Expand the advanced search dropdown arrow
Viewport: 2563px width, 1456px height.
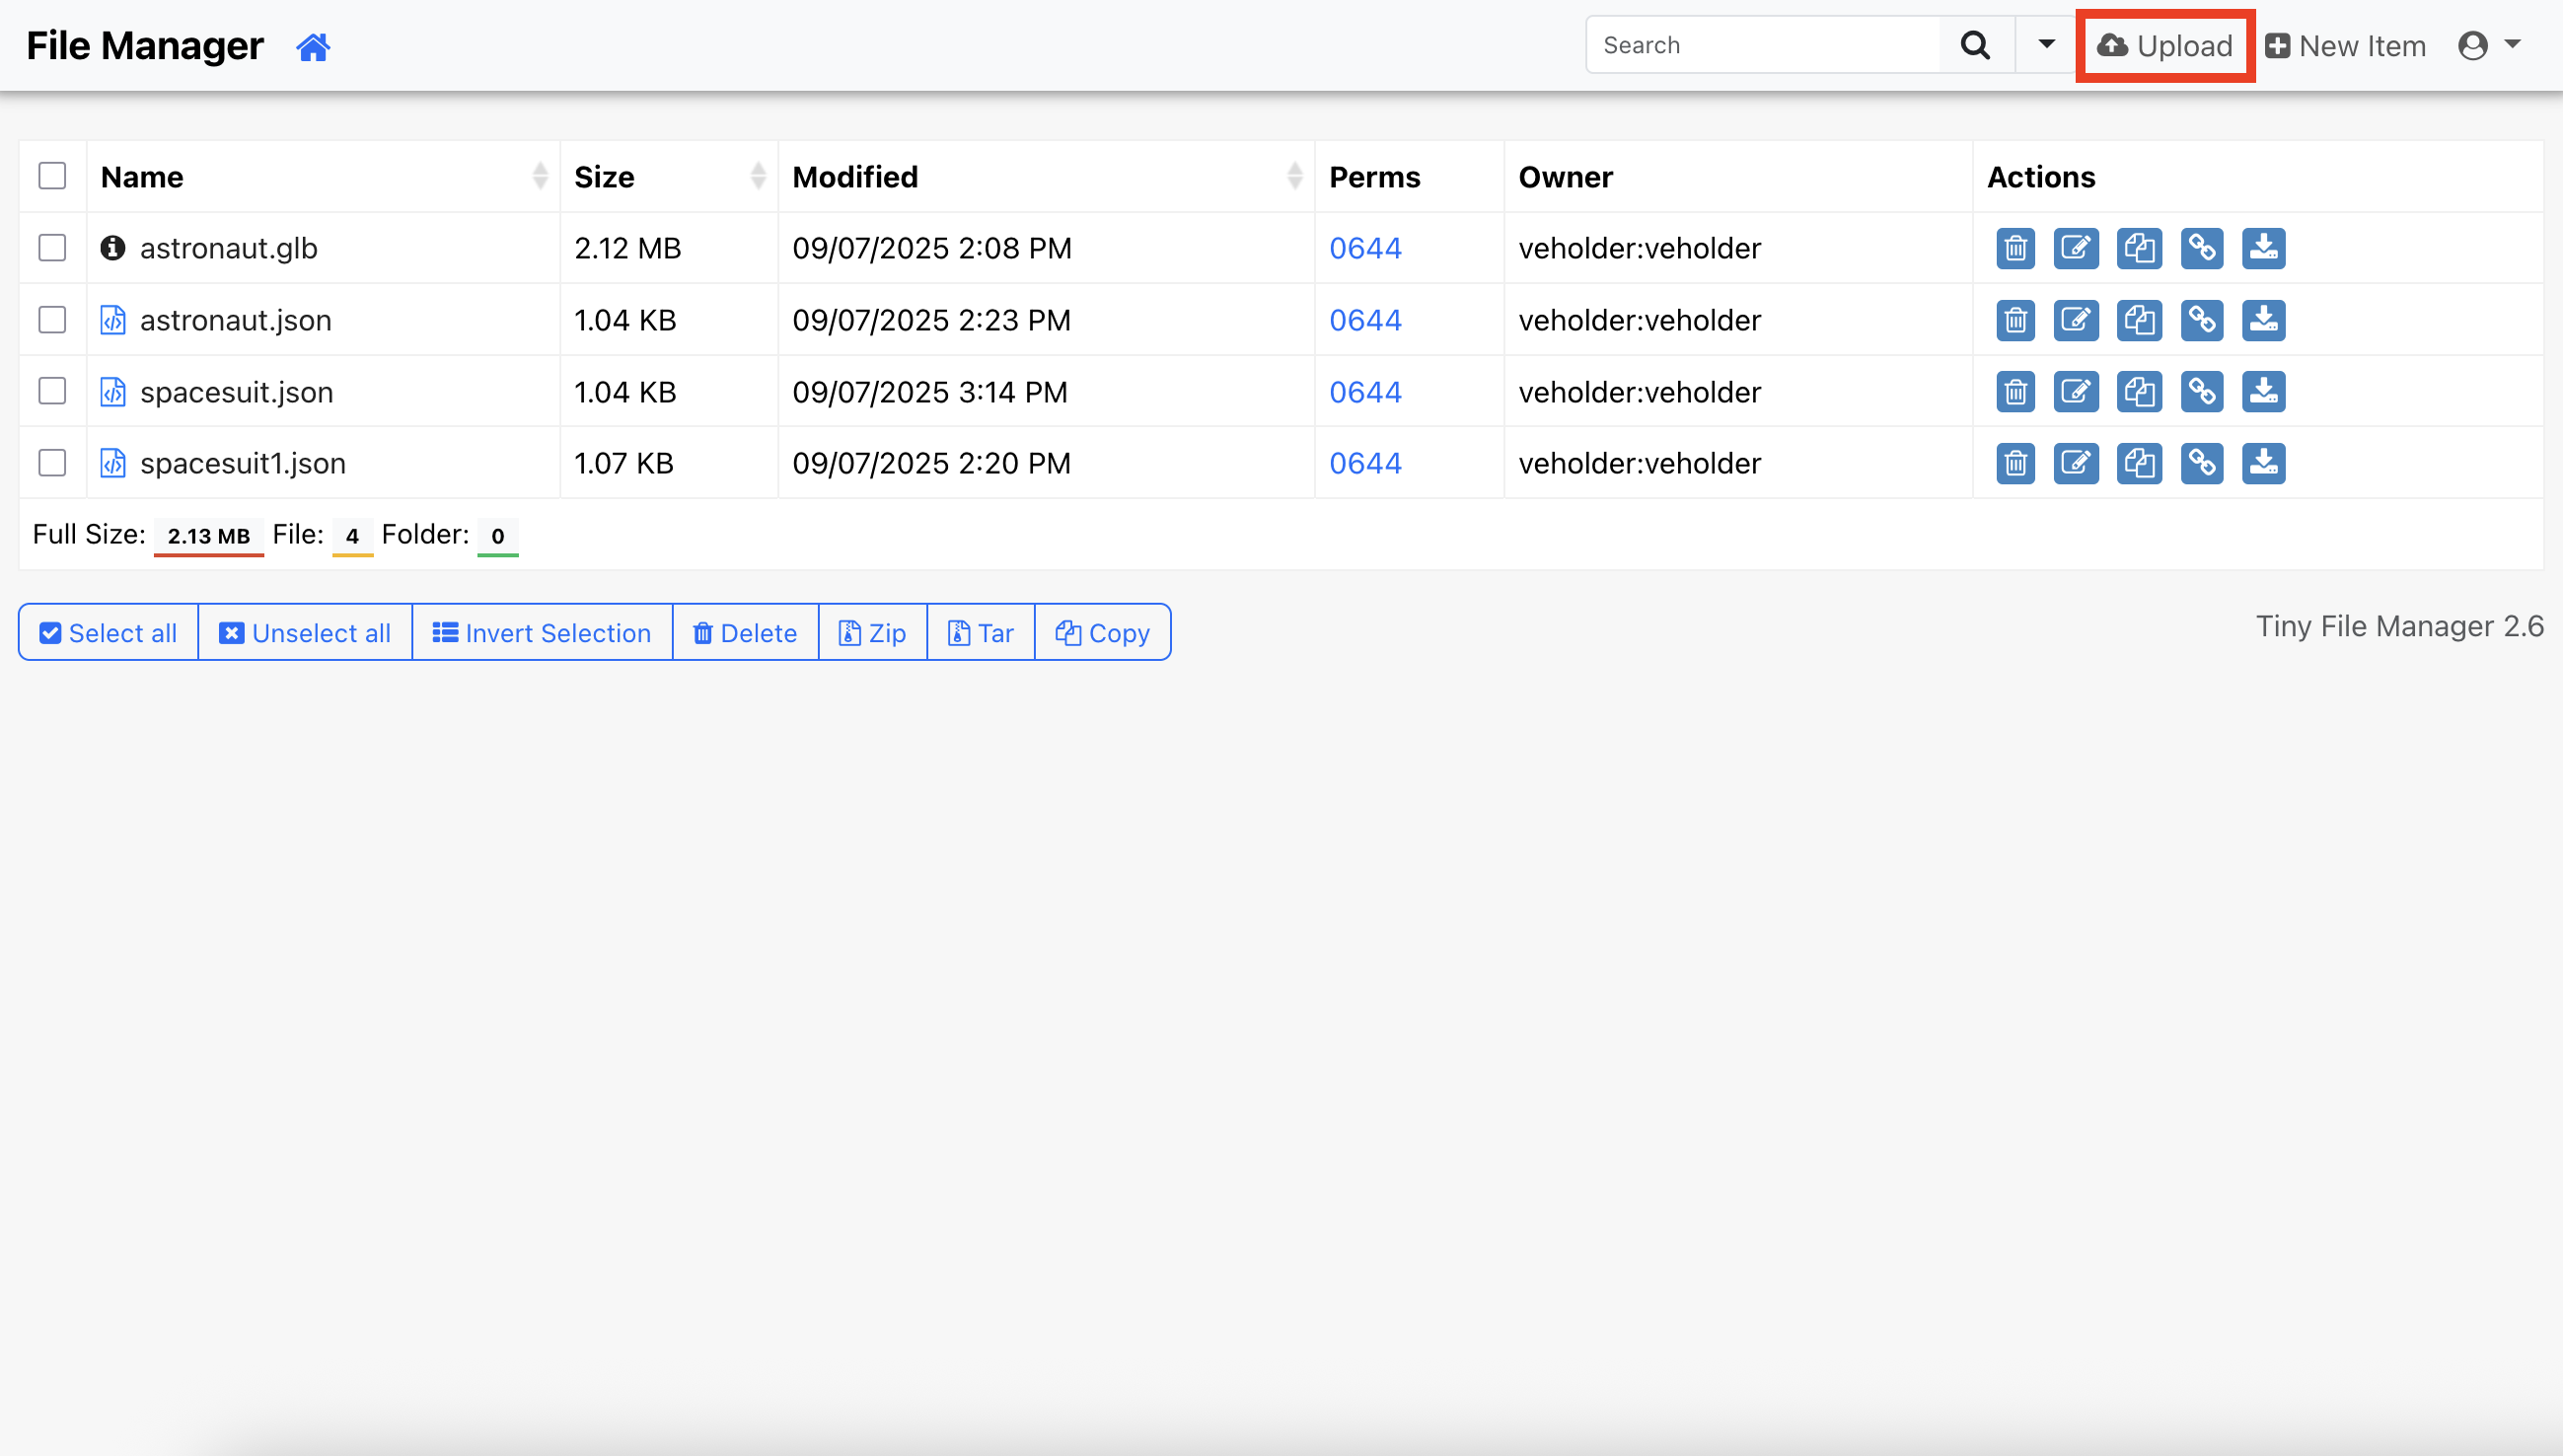point(2046,45)
